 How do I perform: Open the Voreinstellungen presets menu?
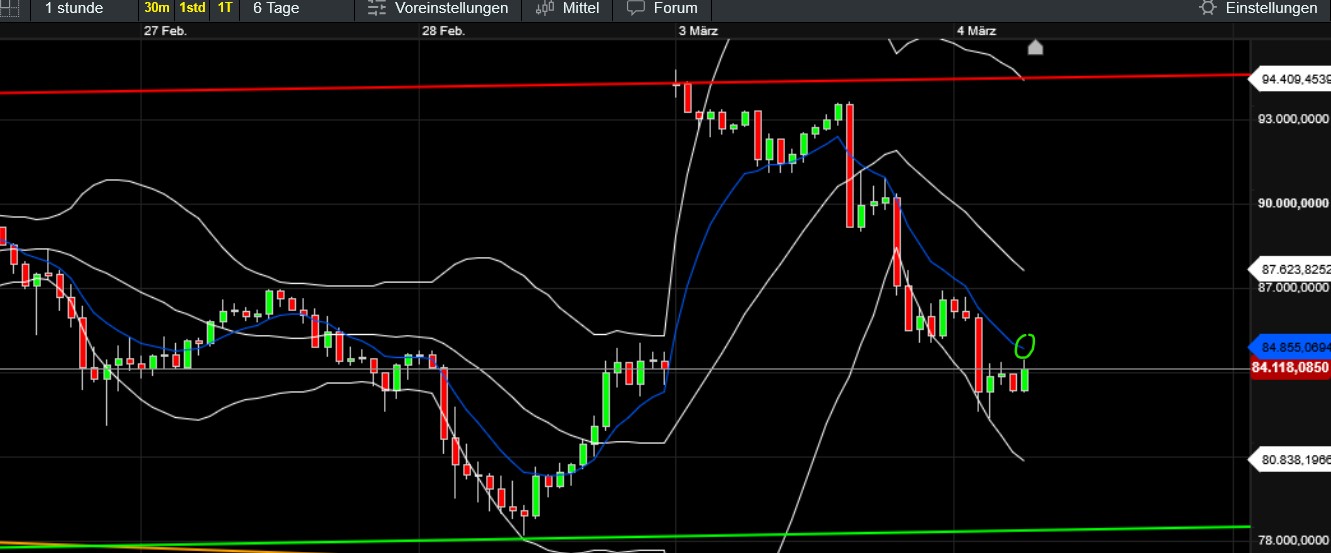[x=451, y=8]
